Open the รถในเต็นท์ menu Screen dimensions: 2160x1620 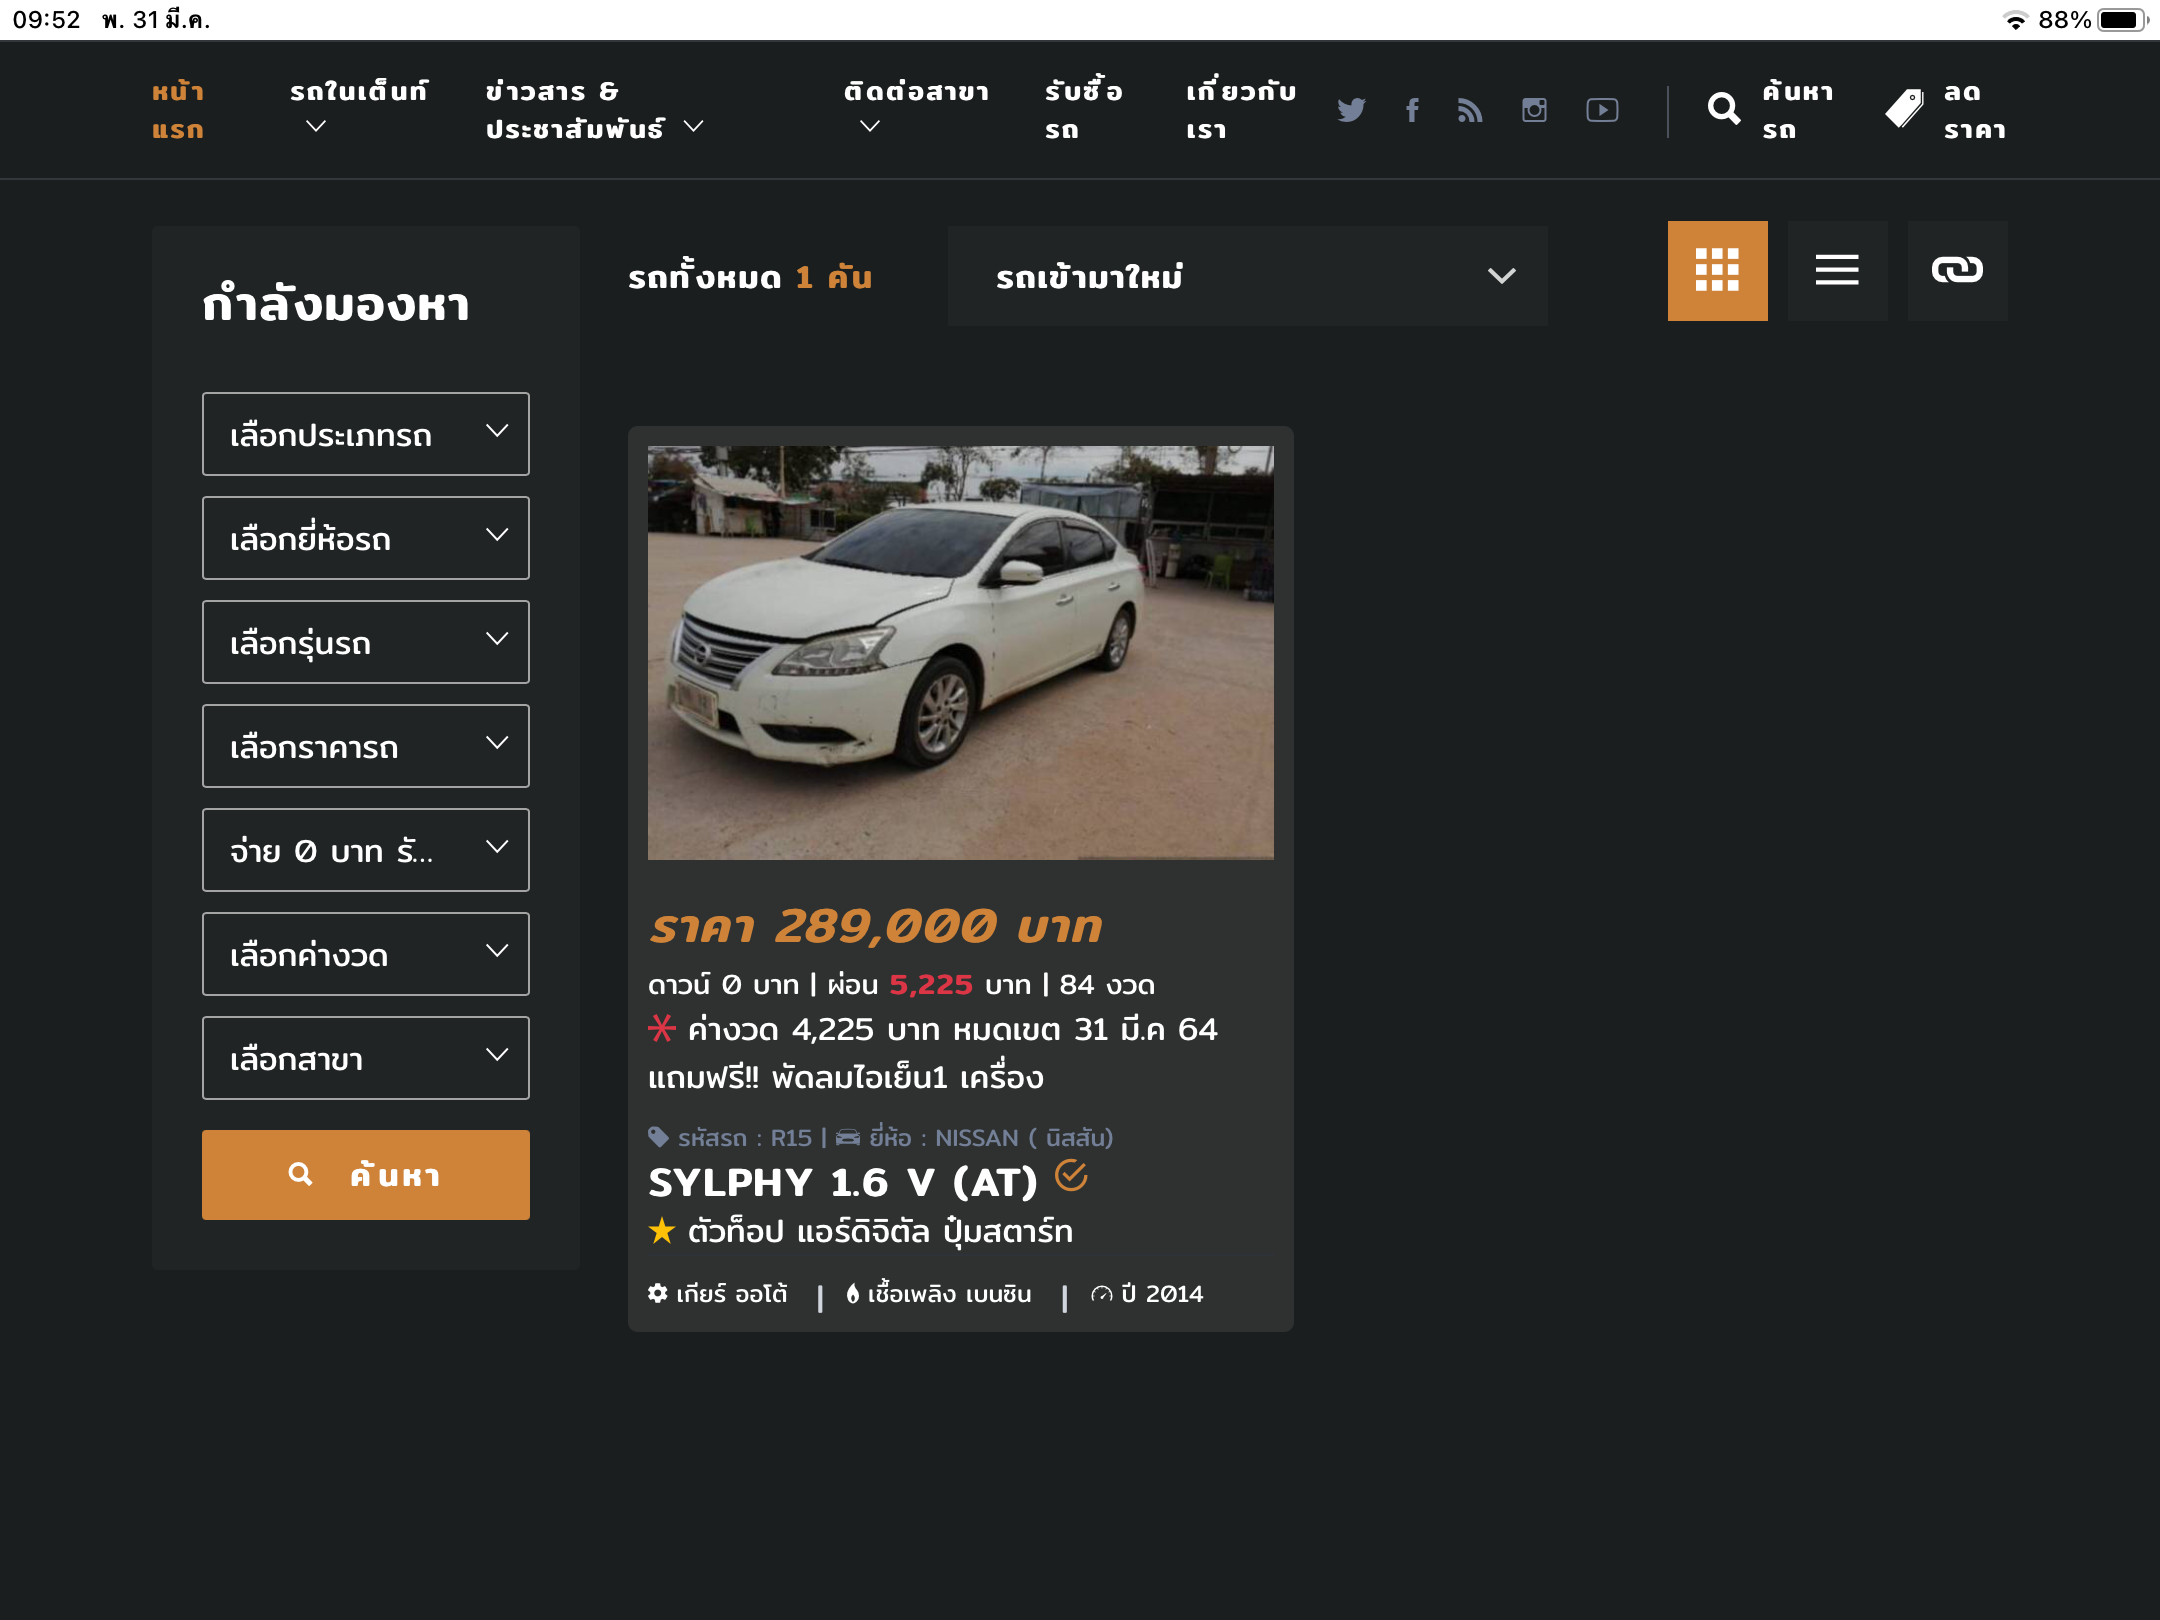click(358, 108)
